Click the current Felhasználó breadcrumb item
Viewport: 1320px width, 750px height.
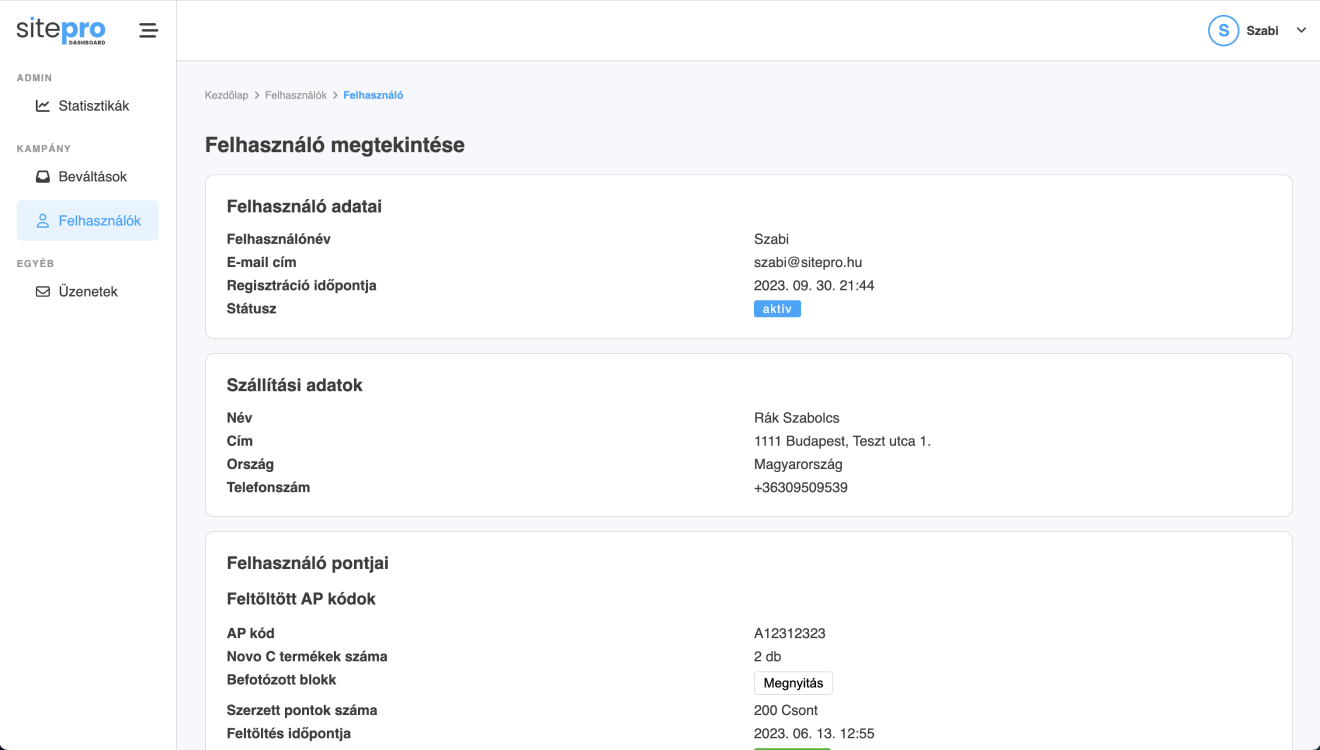(373, 95)
